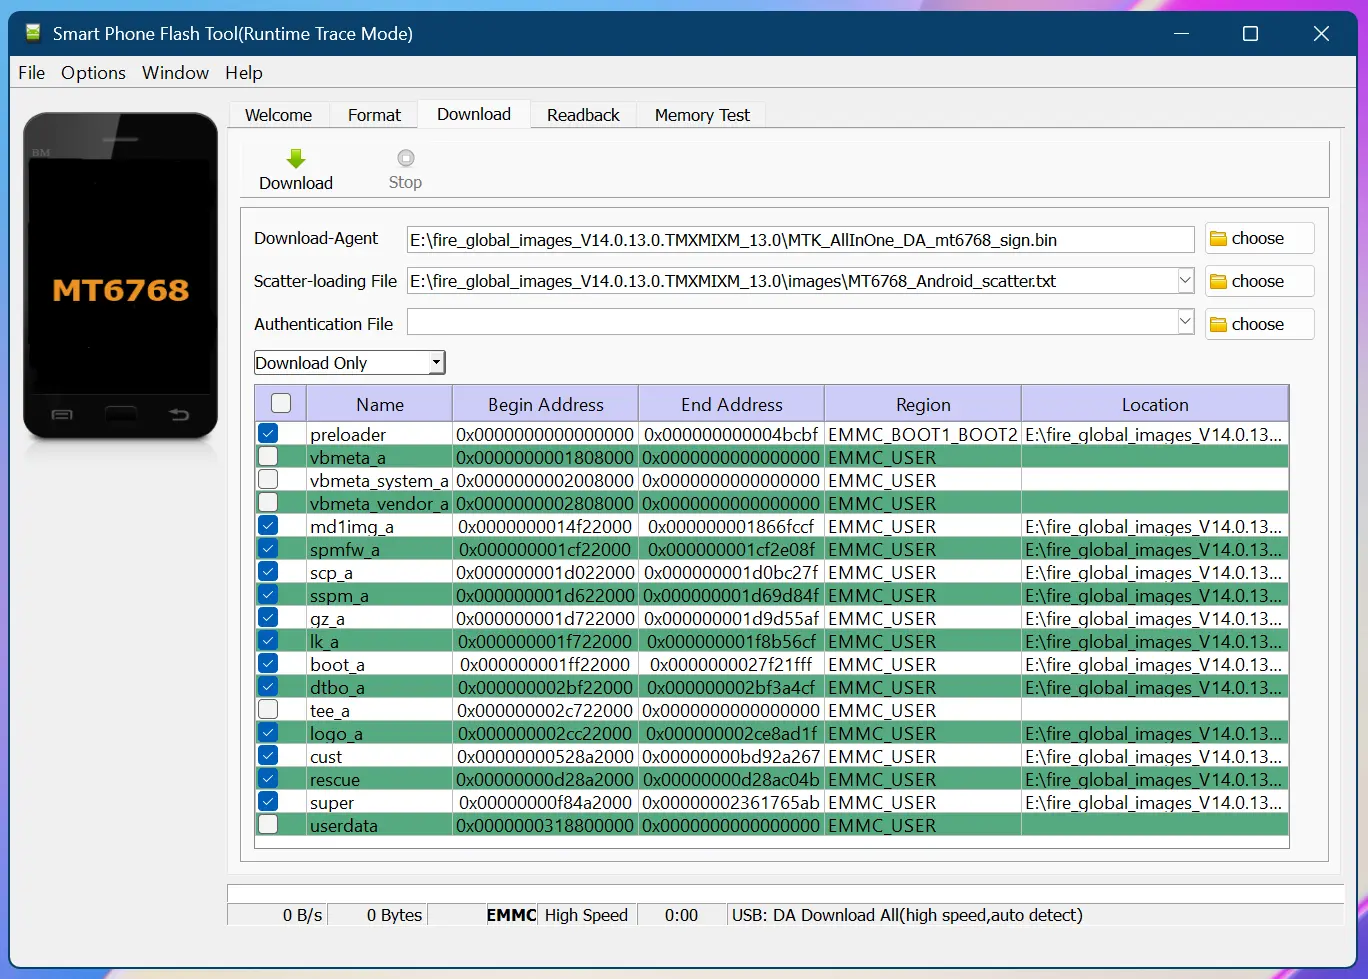The image size is (1368, 979).
Task: Click folder icon on Download-Agent choose button
Action: (x=1218, y=238)
